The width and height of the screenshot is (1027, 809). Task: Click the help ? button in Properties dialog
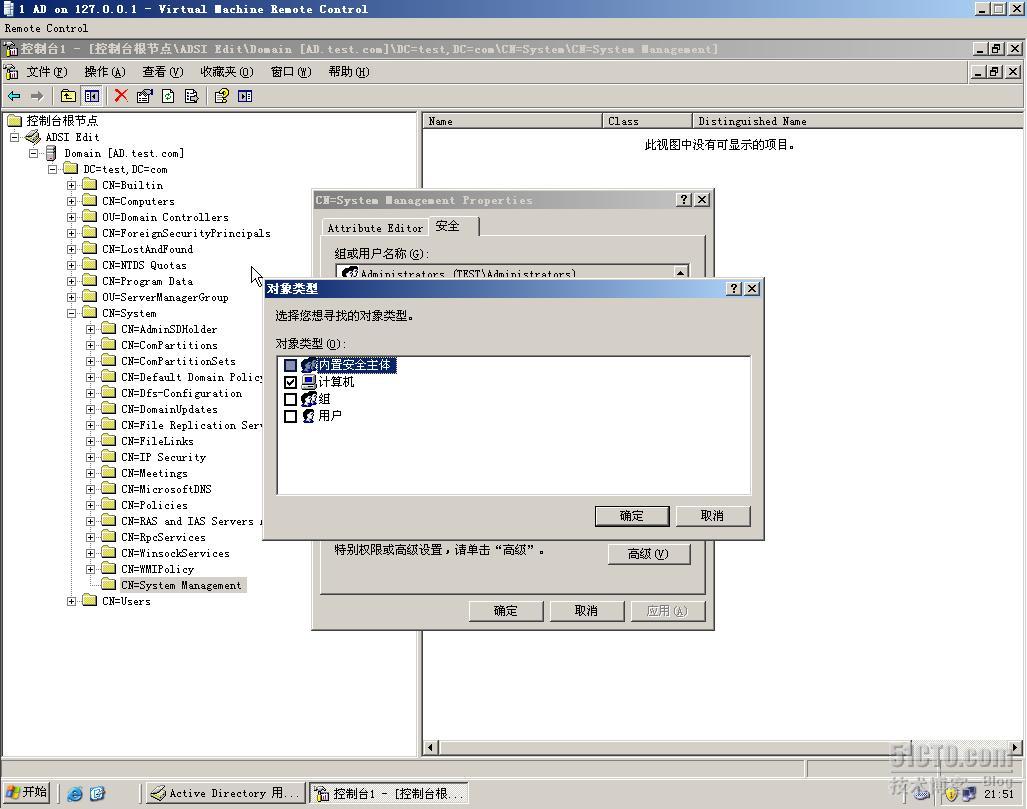684,200
